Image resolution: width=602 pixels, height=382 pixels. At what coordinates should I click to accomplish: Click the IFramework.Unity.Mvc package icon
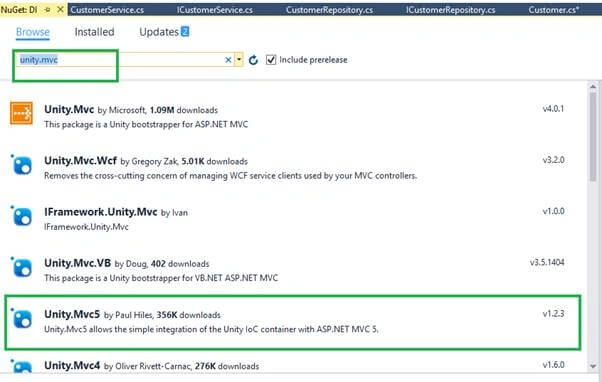pyautogui.click(x=22, y=216)
